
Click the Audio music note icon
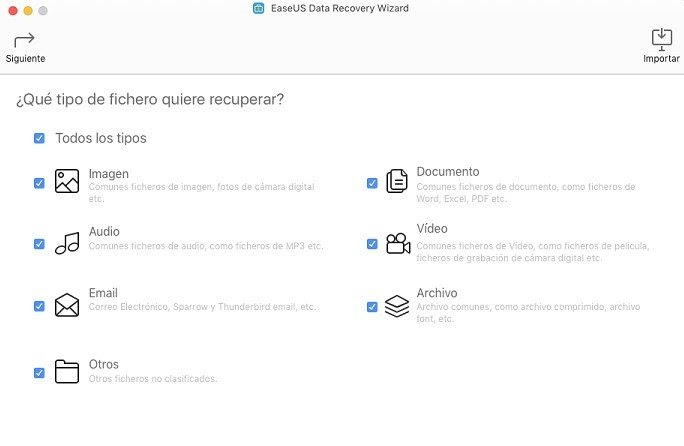(x=67, y=243)
